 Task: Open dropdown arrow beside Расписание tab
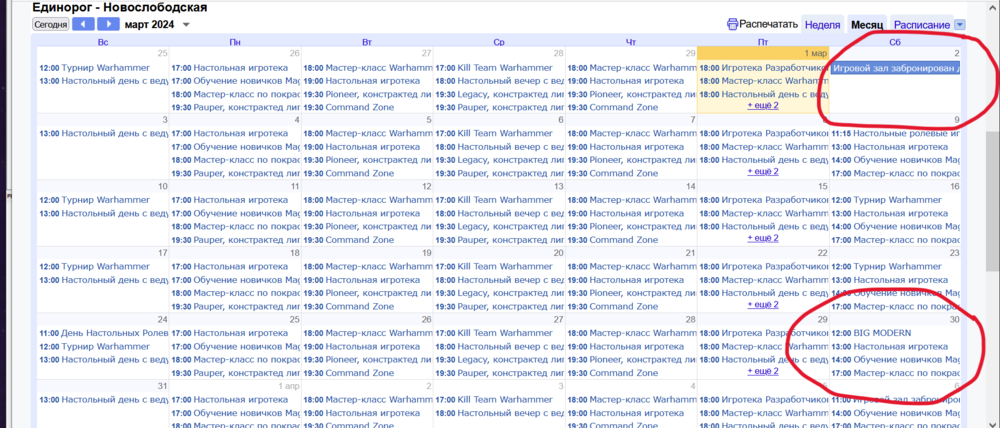click(959, 24)
